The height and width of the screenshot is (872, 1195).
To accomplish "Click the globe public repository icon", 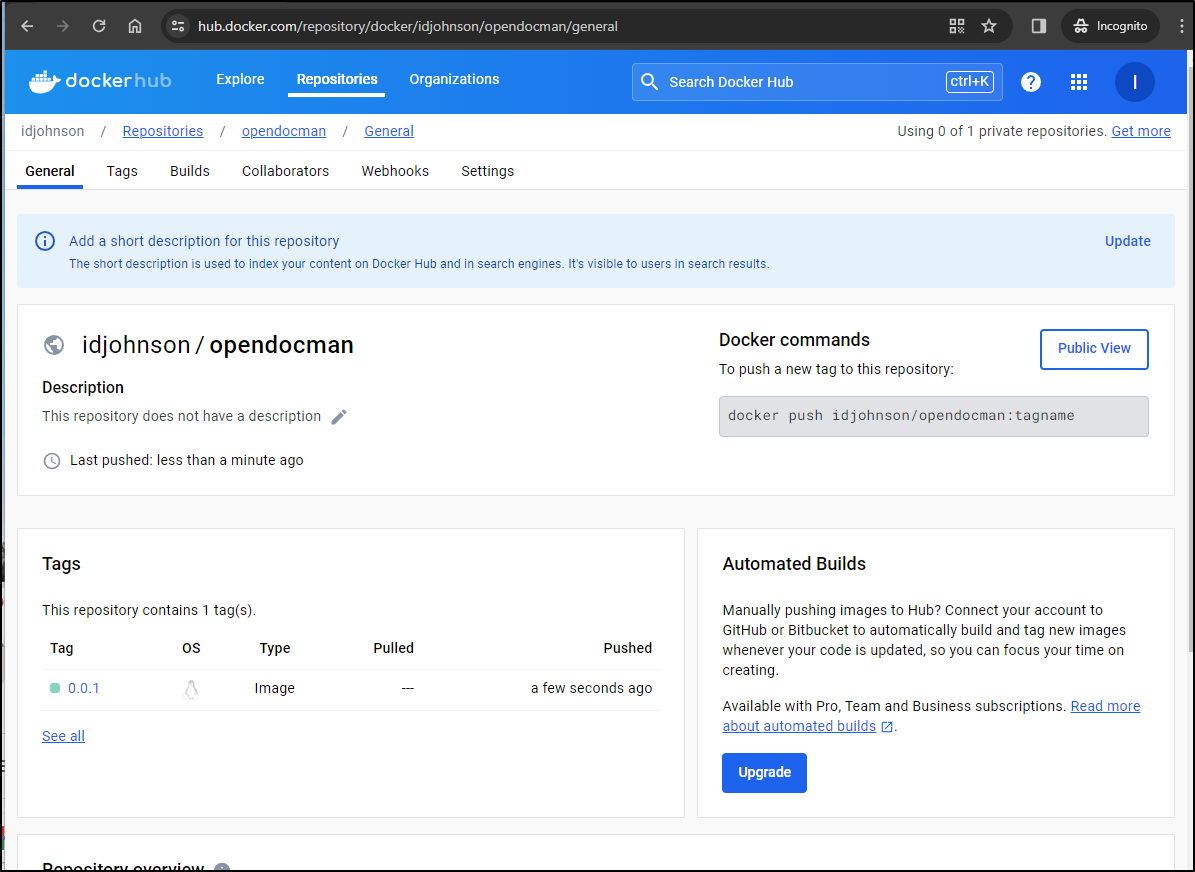I will (x=54, y=345).
